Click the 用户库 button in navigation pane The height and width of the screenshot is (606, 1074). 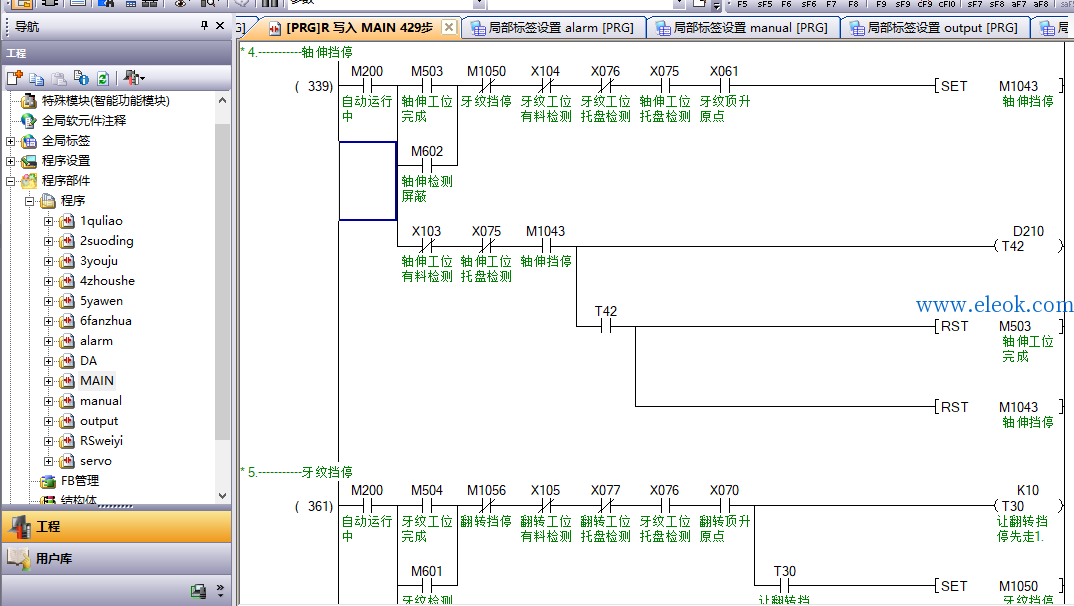[x=116, y=559]
